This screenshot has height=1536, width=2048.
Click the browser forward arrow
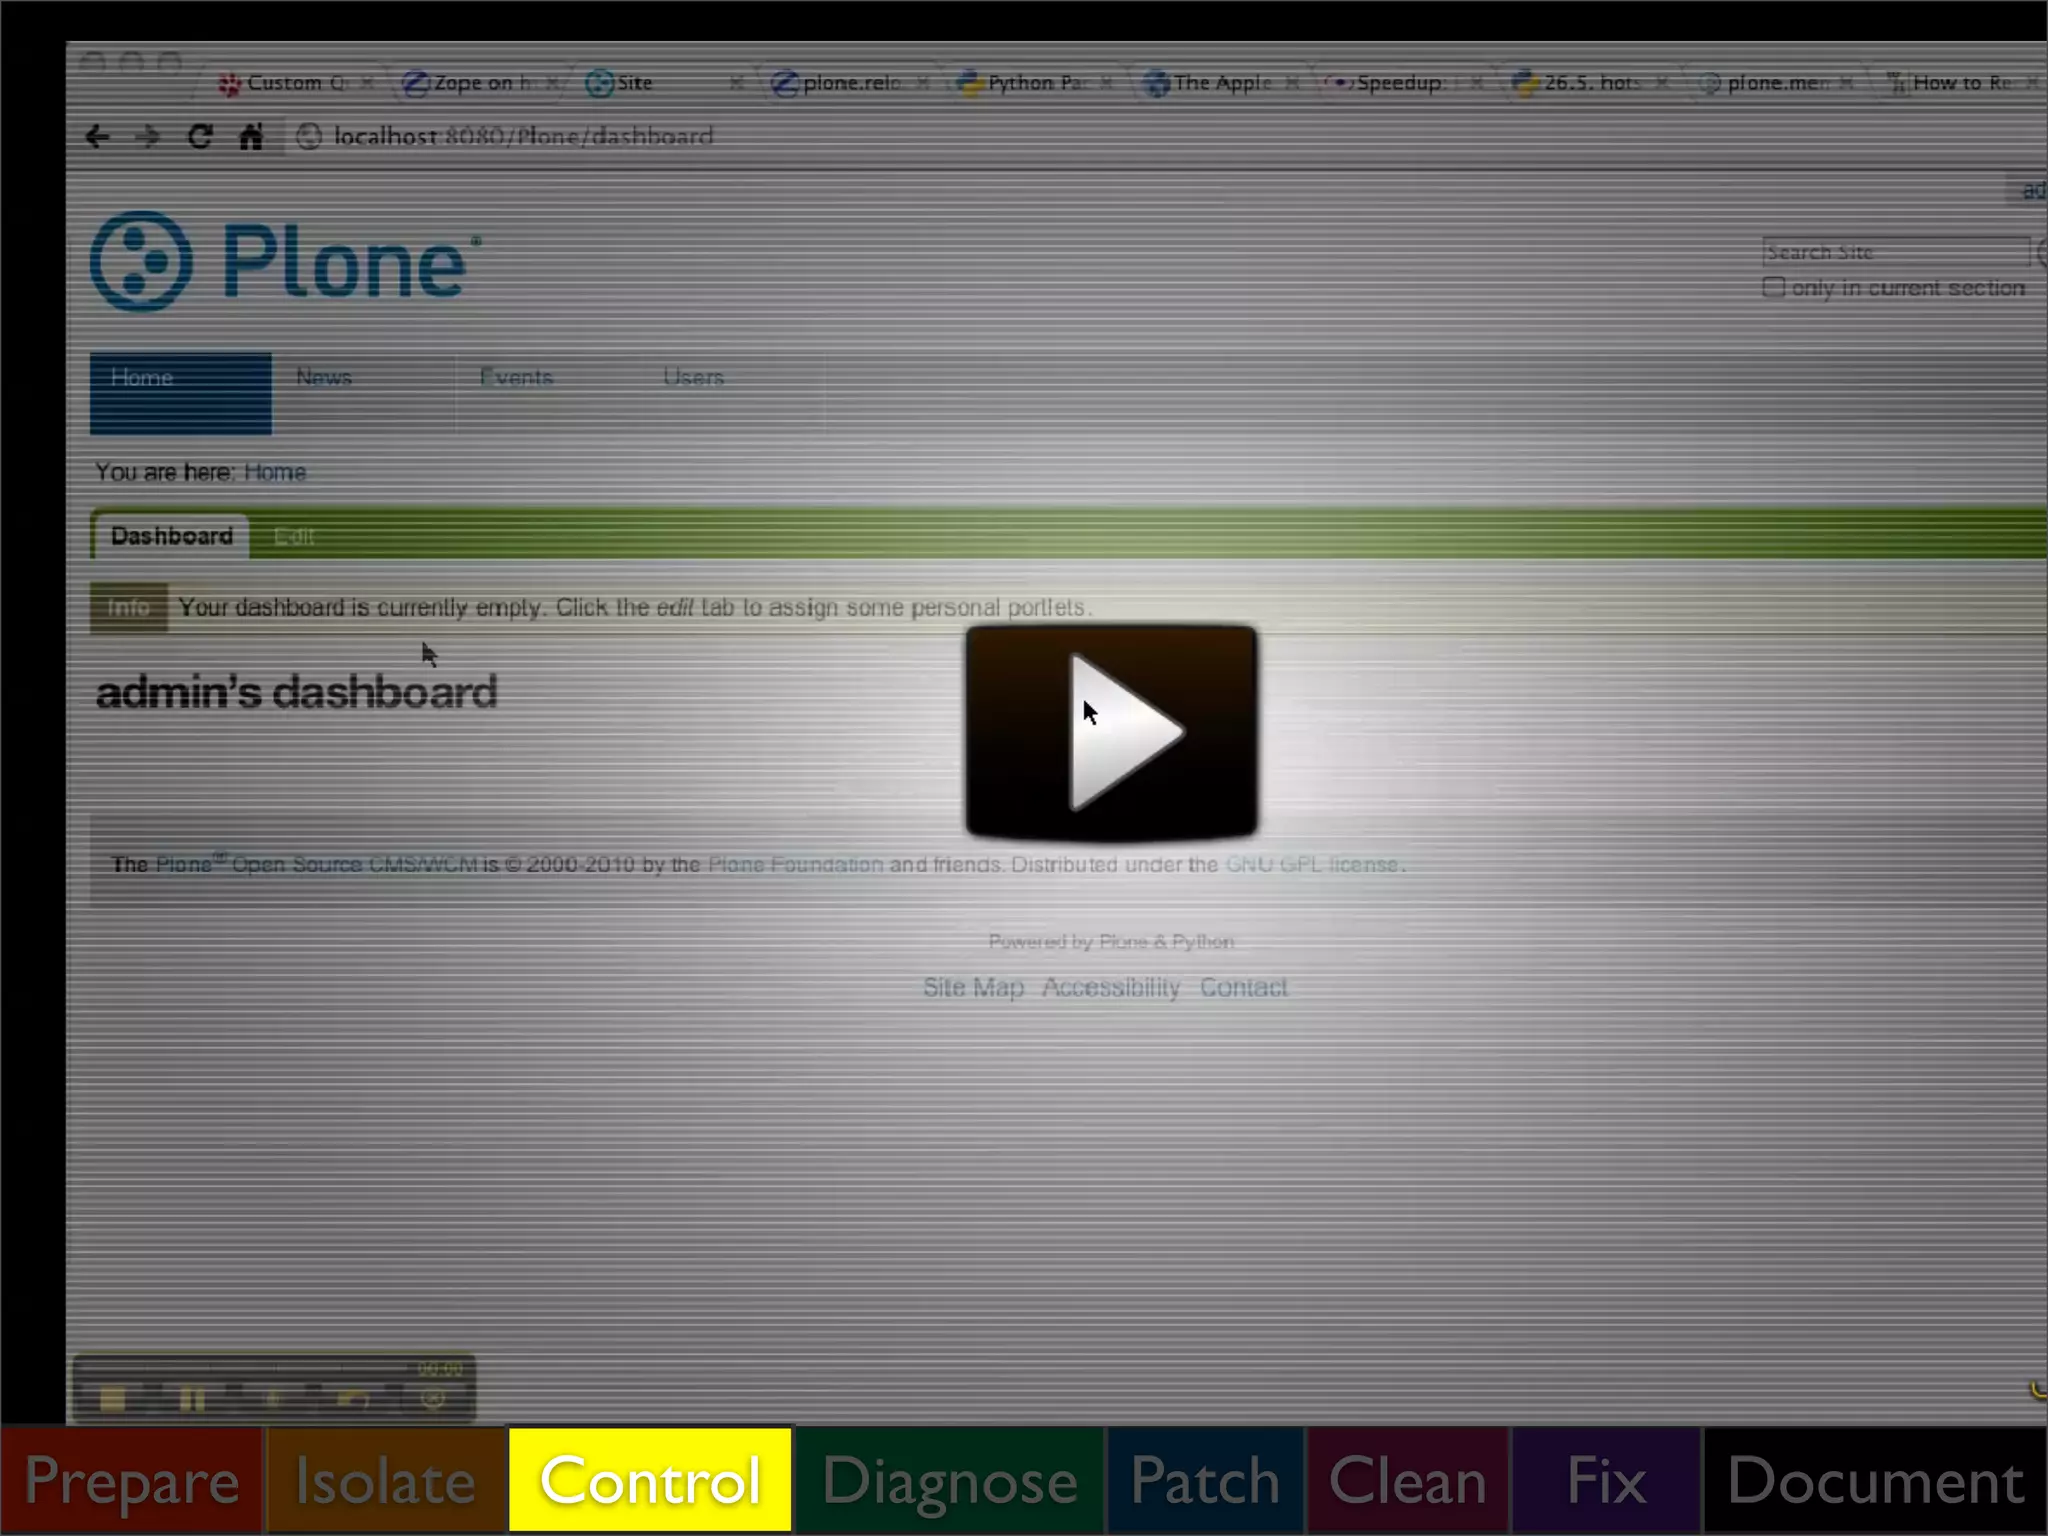(x=148, y=136)
